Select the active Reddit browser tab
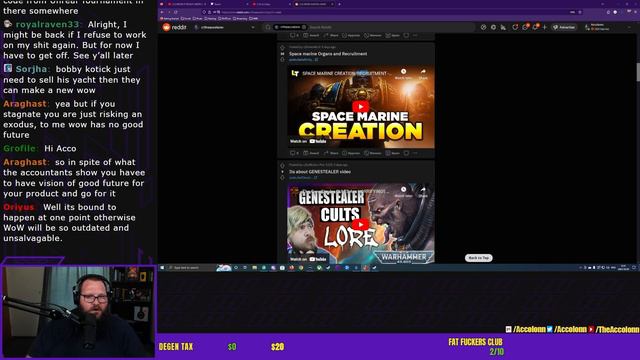Screen dimensions: 640x360 point(313,4)
